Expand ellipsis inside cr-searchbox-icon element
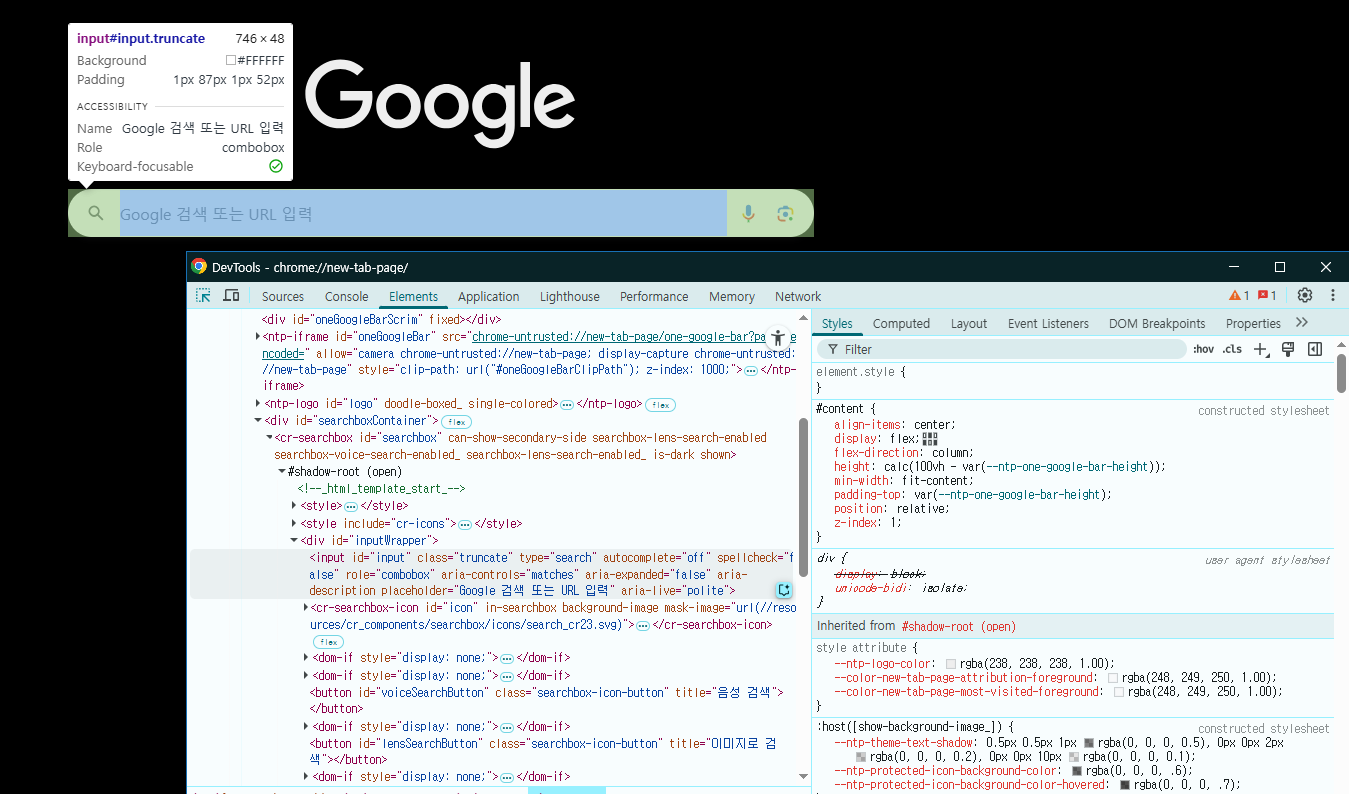The width and height of the screenshot is (1349, 794). 643,625
